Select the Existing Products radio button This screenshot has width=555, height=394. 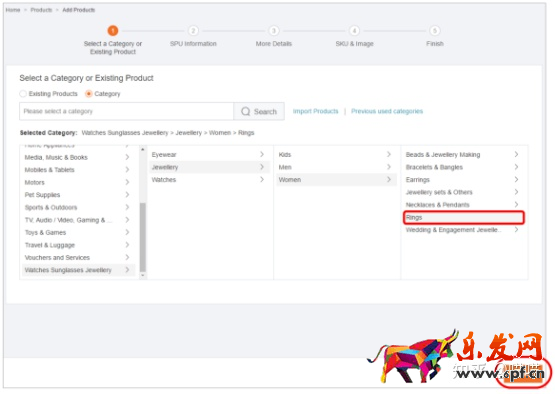(x=23, y=94)
